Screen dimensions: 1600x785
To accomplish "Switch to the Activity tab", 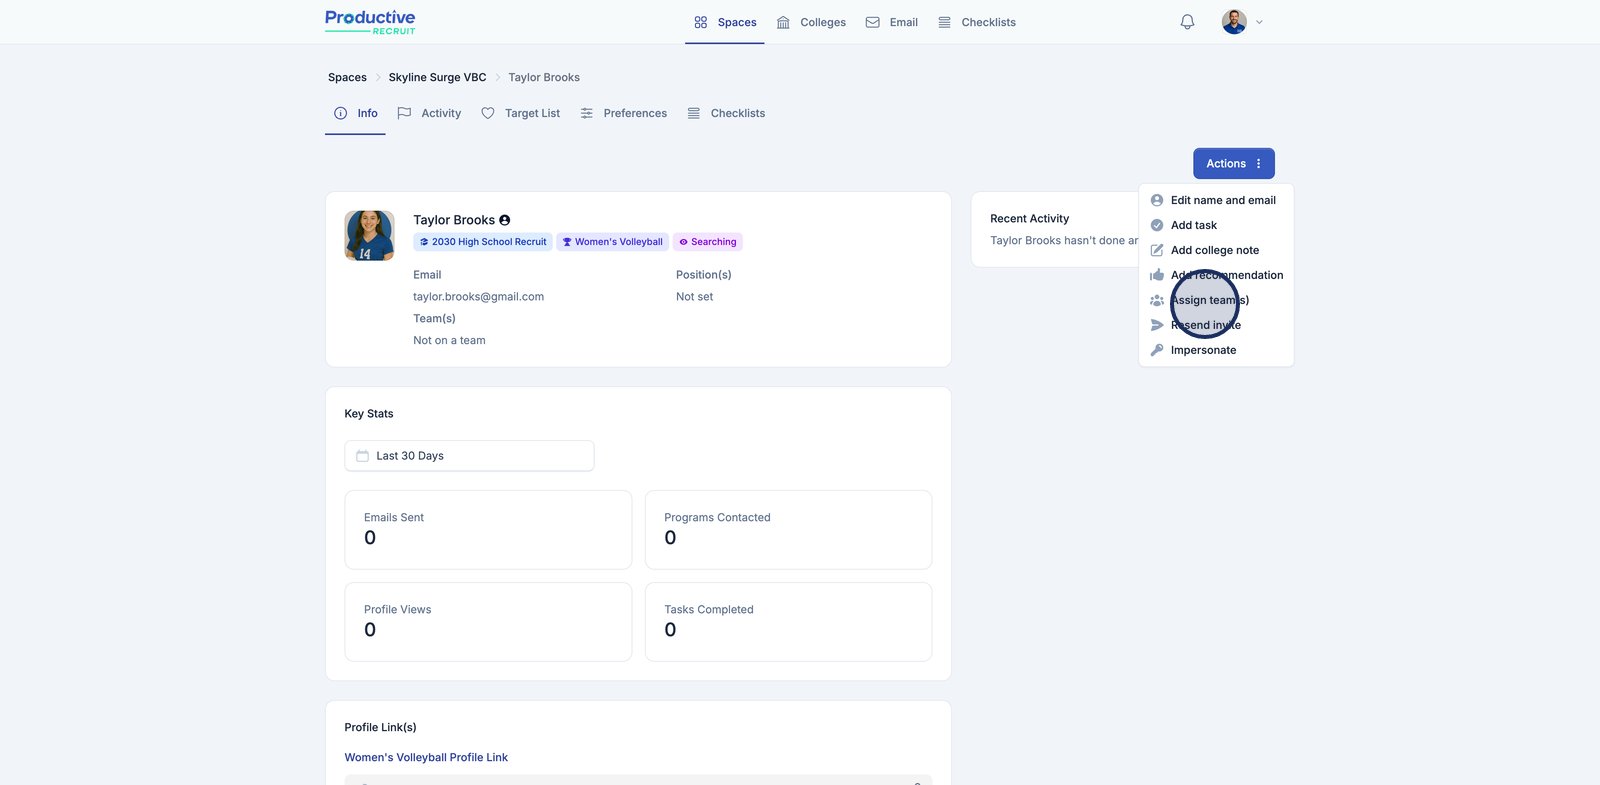I will pos(430,114).
